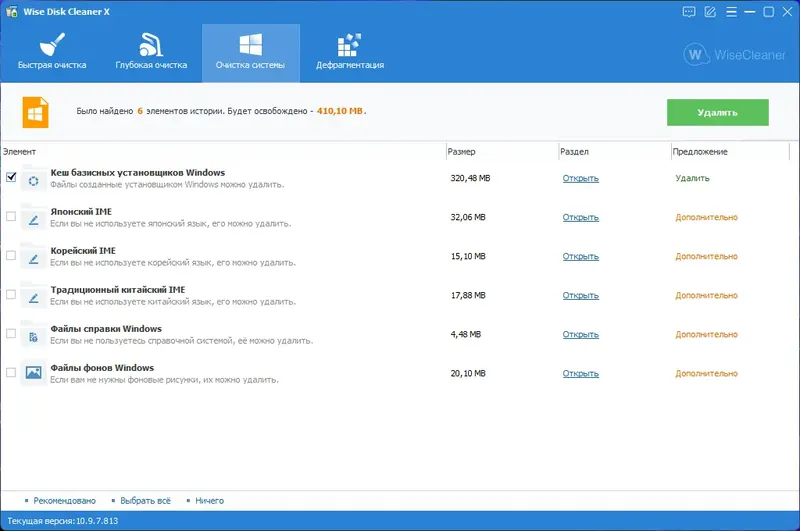Click the Wise Disk Cleaner X title text
Viewport: 800px width, 531px height.
66,12
